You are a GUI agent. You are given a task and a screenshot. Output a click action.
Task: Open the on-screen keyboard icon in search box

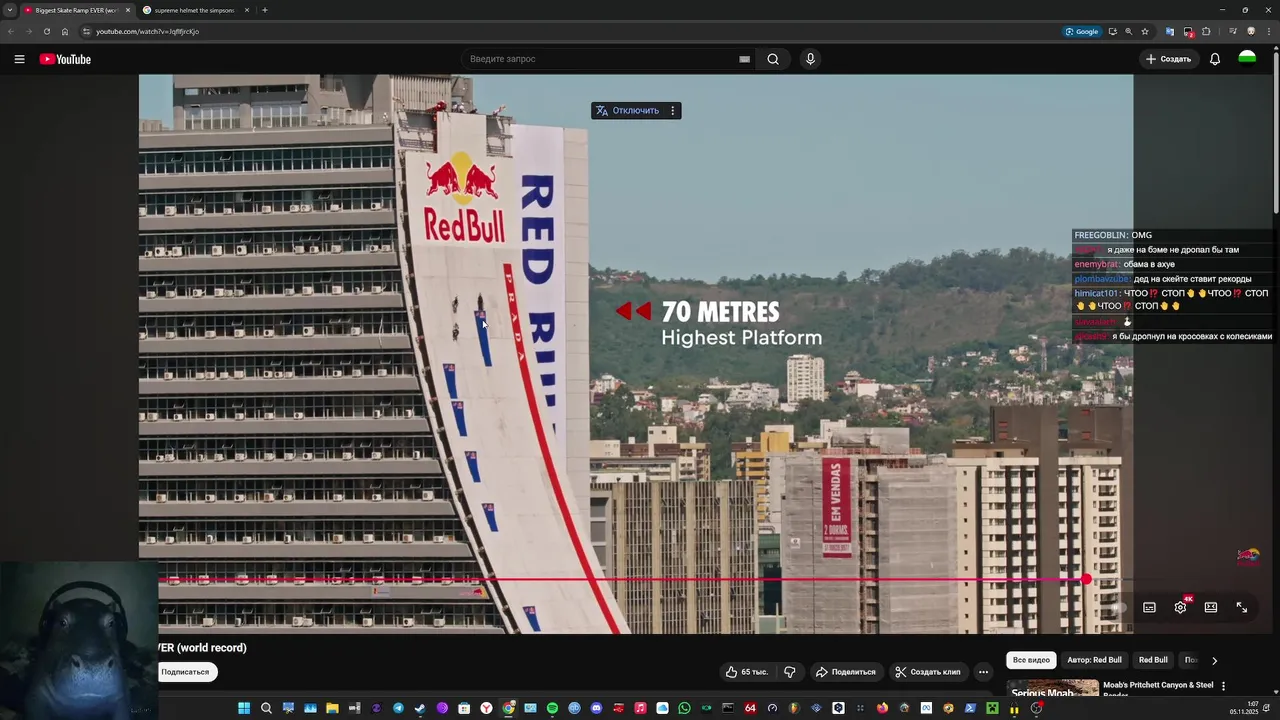click(744, 59)
